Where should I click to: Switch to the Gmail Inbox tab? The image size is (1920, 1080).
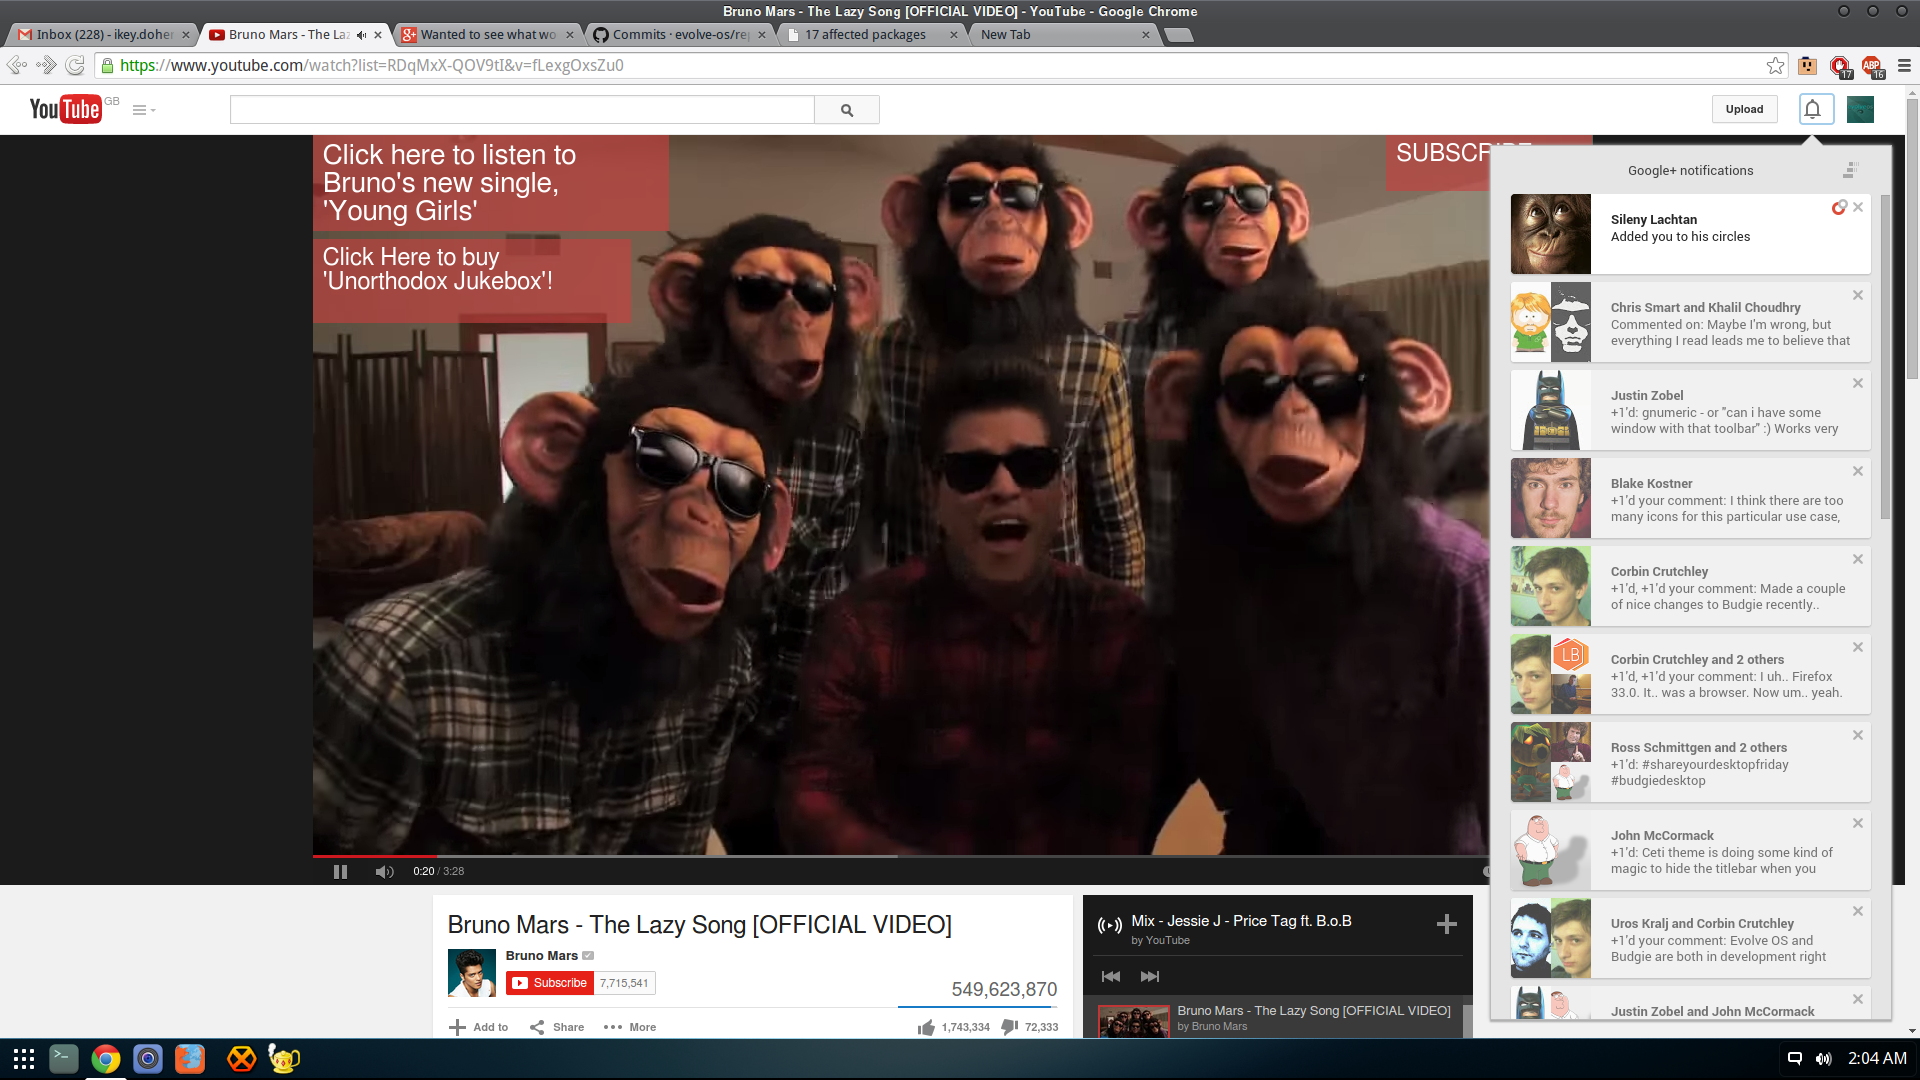coord(103,34)
